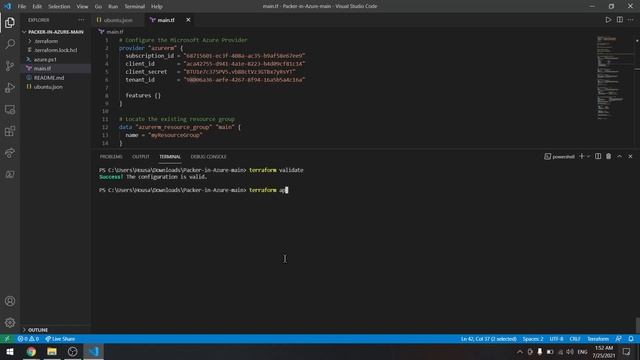This screenshot has width=640, height=360.
Task: Open the Source Control view
Action: click(10, 66)
